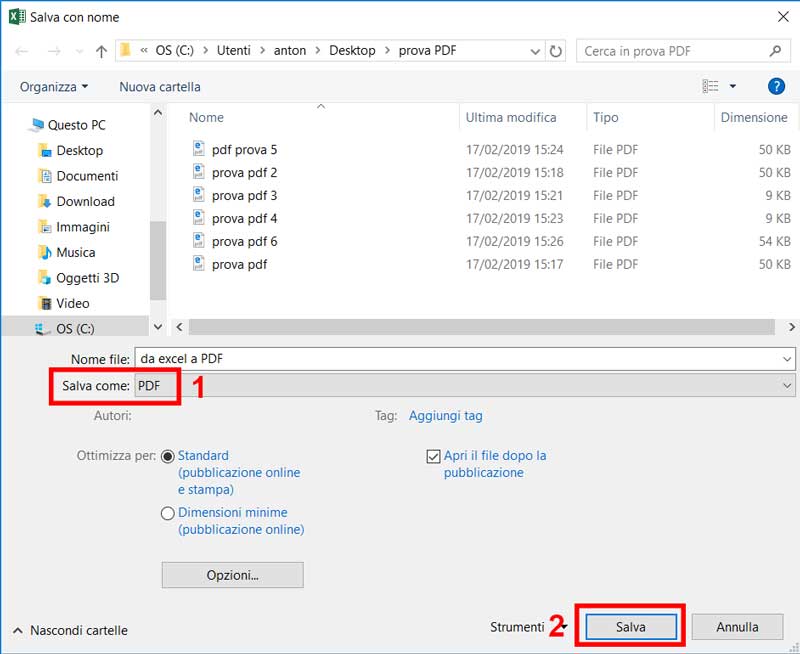Click file list horizontal scroll left arrow
The image size is (800, 654).
coord(179,327)
